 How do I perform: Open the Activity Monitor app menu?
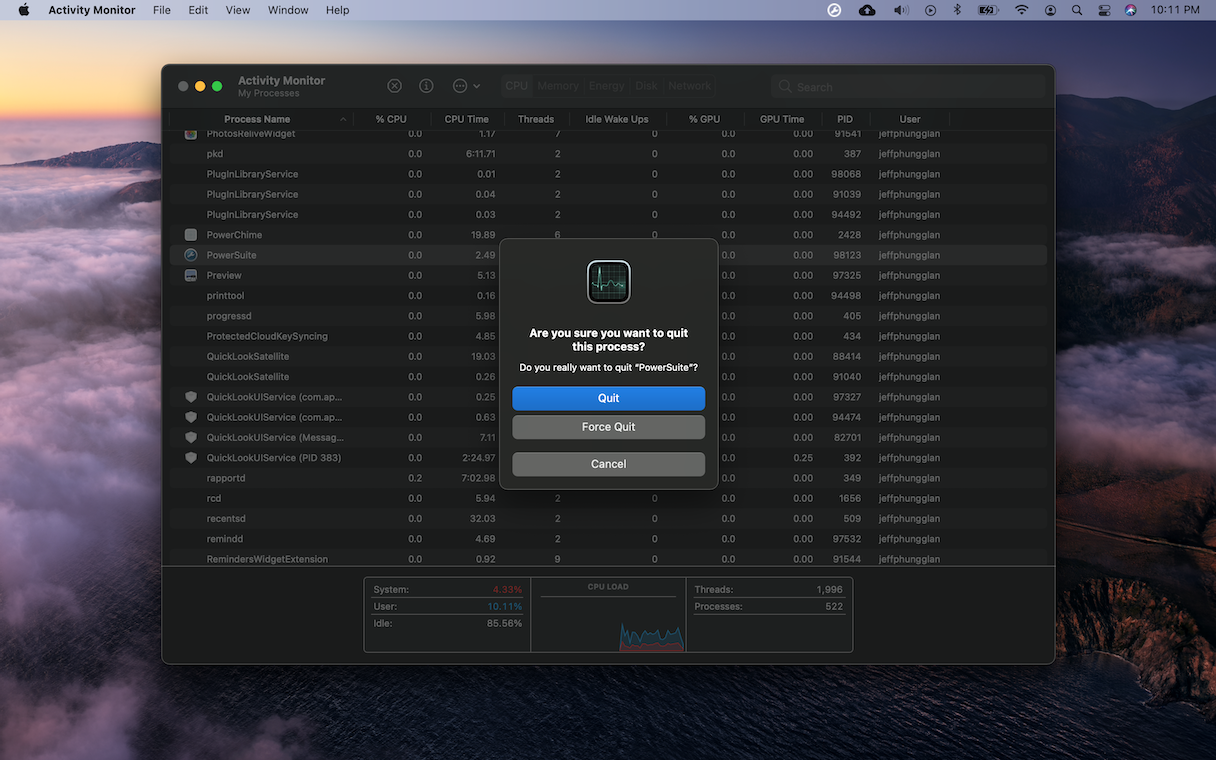(92, 10)
